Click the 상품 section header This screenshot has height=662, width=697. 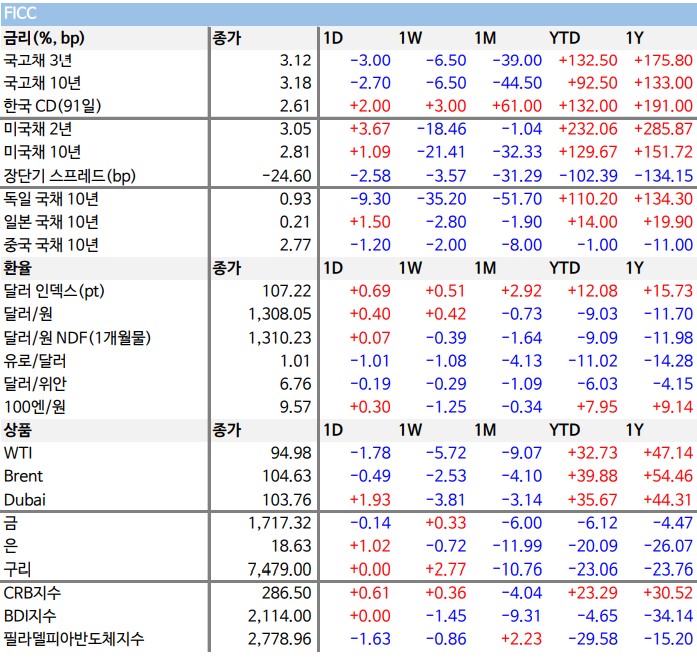point(17,430)
